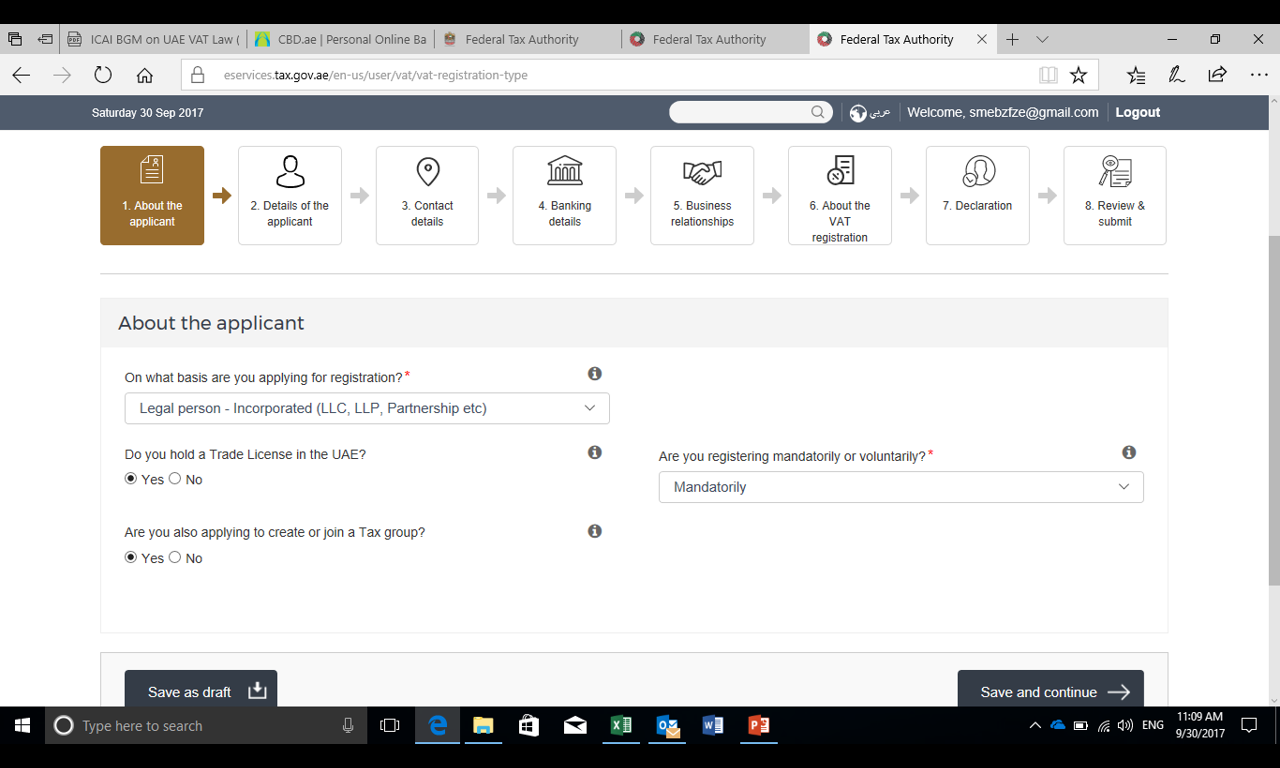Click the taskbar microphone icon
This screenshot has width=1280, height=768.
click(x=348, y=726)
